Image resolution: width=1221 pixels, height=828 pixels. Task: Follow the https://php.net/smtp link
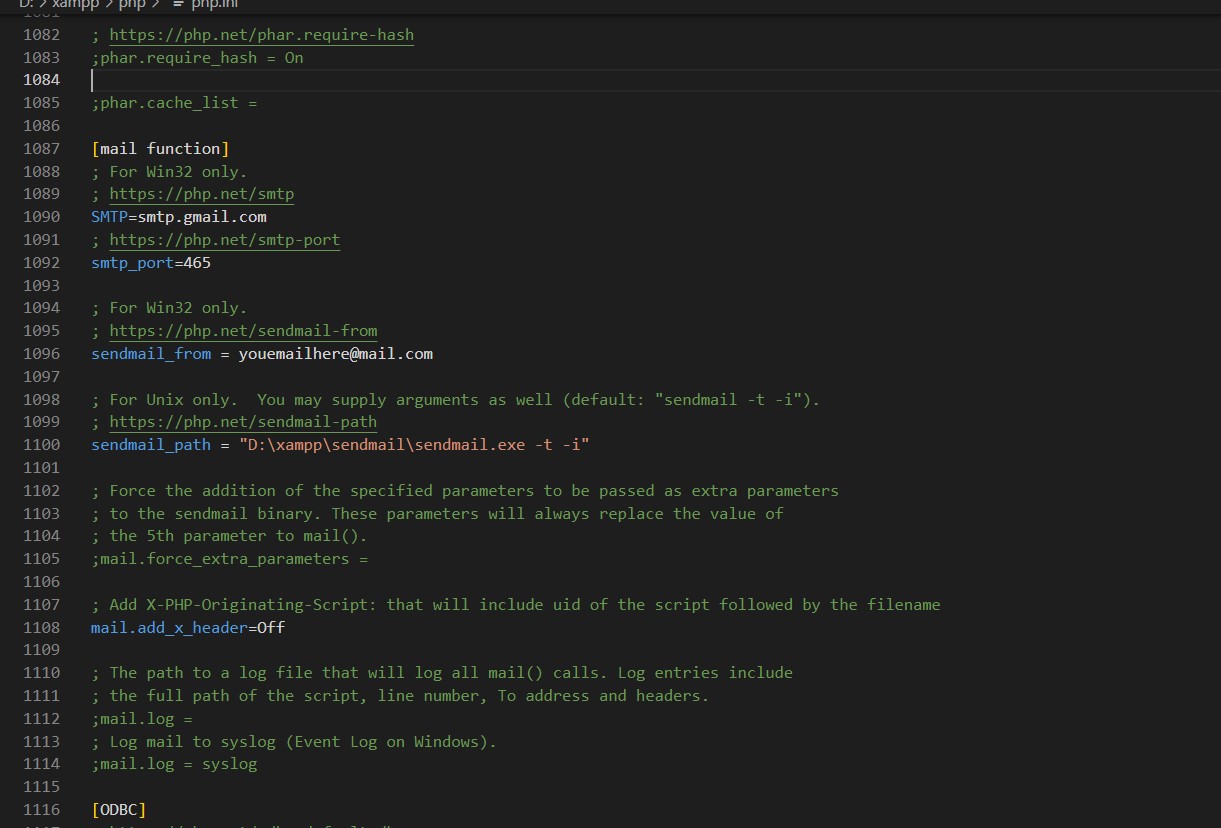tap(201, 194)
